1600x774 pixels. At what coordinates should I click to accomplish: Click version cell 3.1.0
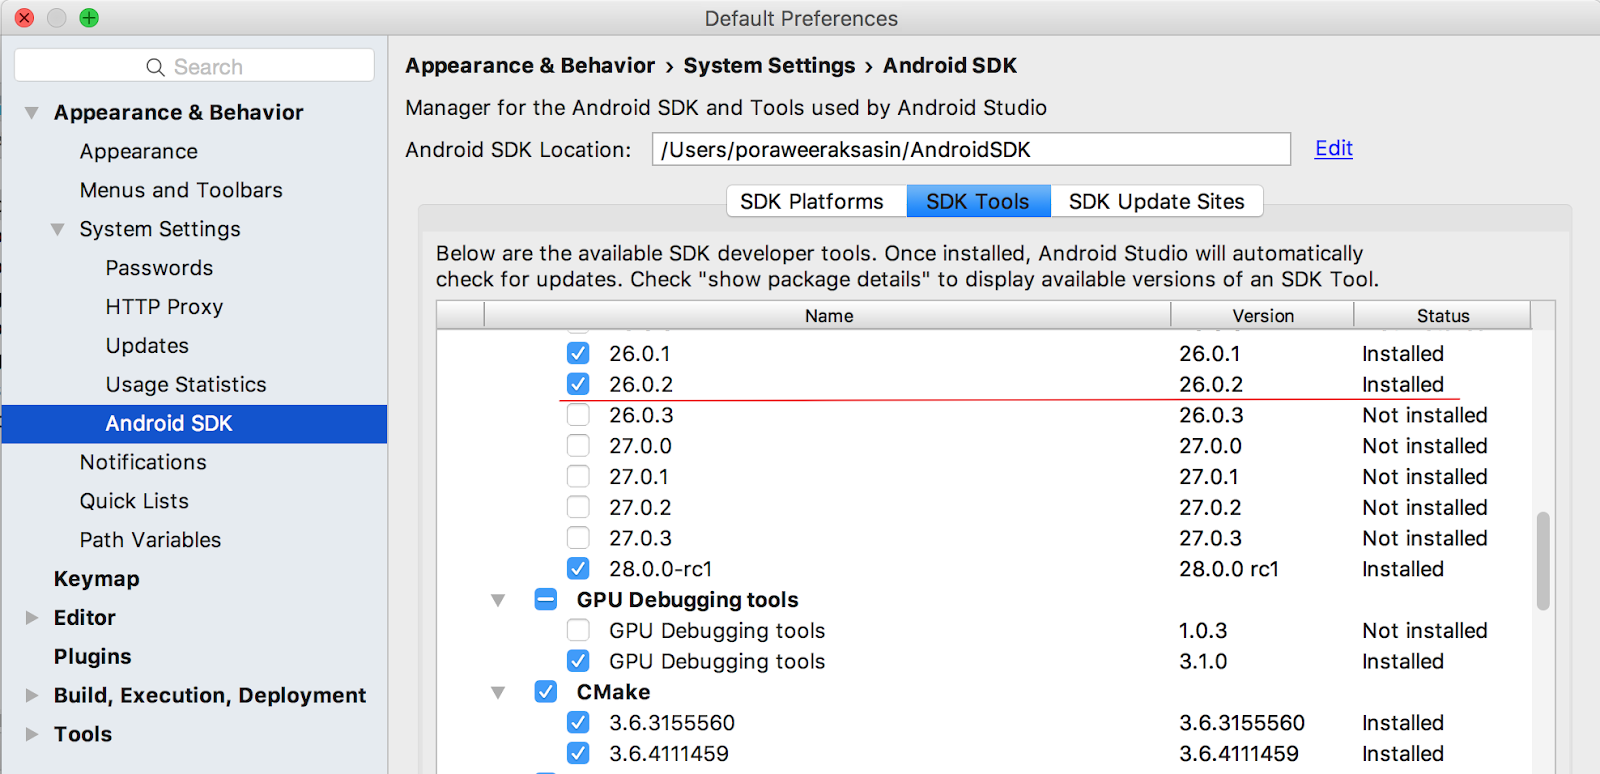click(x=1203, y=662)
